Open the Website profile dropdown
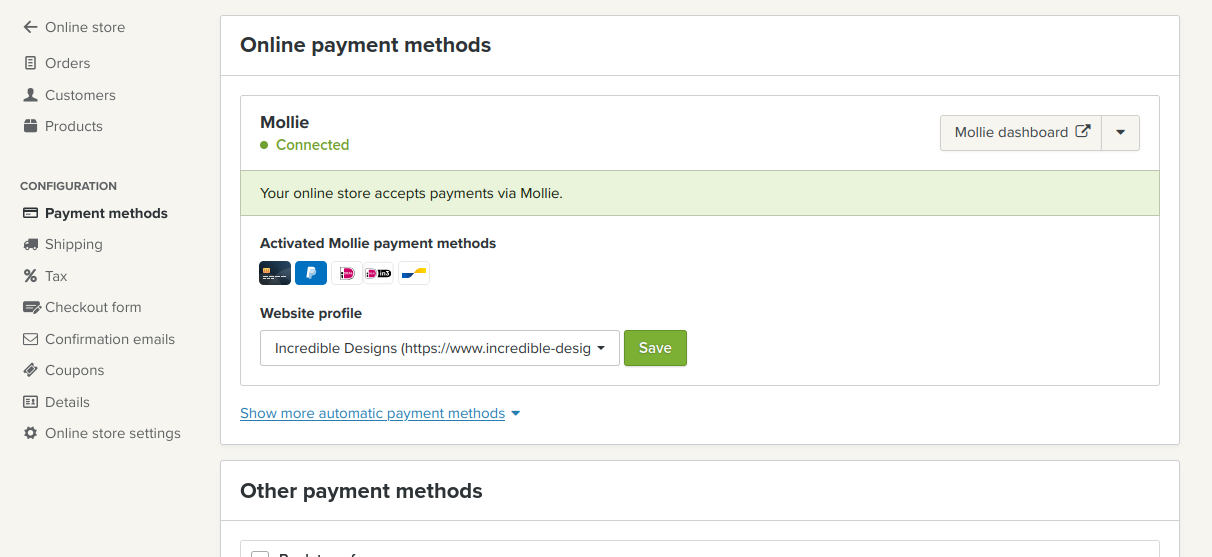The height and width of the screenshot is (557, 1212). pyautogui.click(x=440, y=348)
